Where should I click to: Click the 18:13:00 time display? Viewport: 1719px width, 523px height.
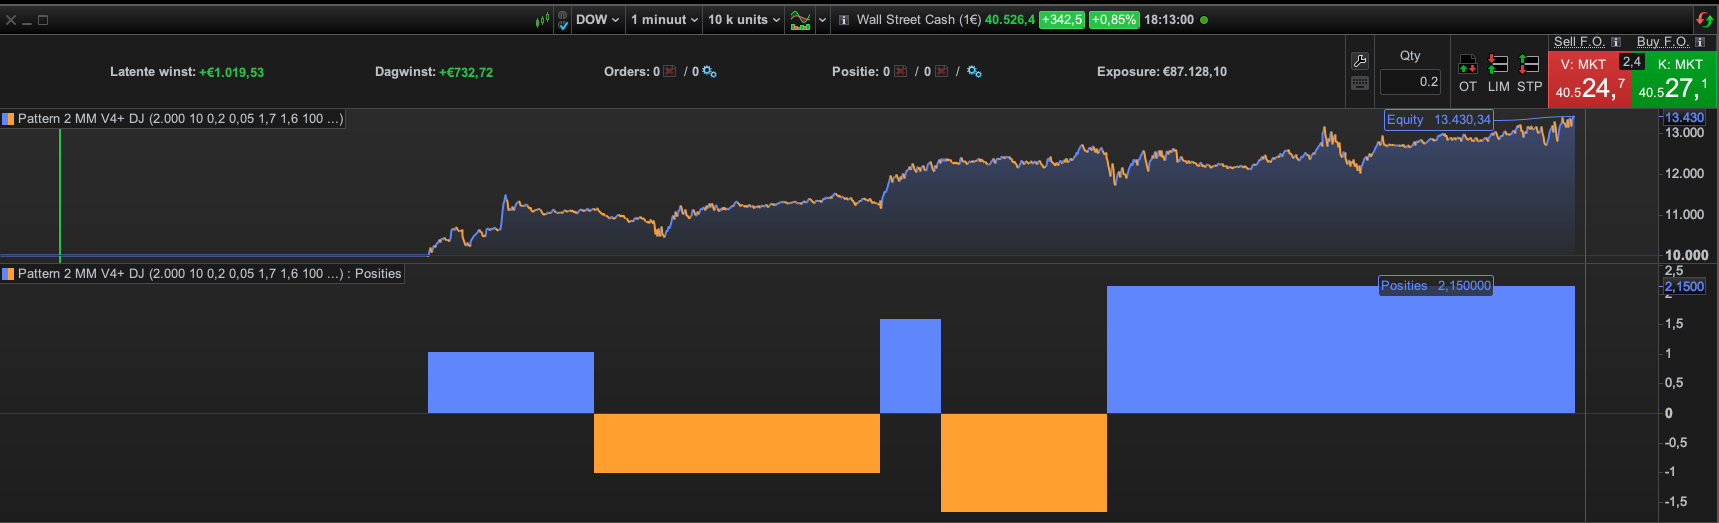click(1169, 20)
